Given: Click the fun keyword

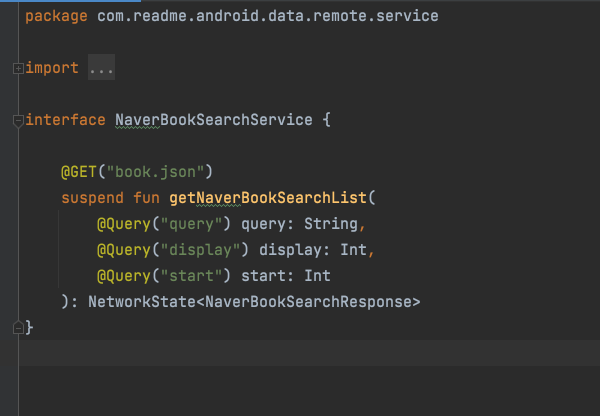Looking at the screenshot, I should [146, 198].
